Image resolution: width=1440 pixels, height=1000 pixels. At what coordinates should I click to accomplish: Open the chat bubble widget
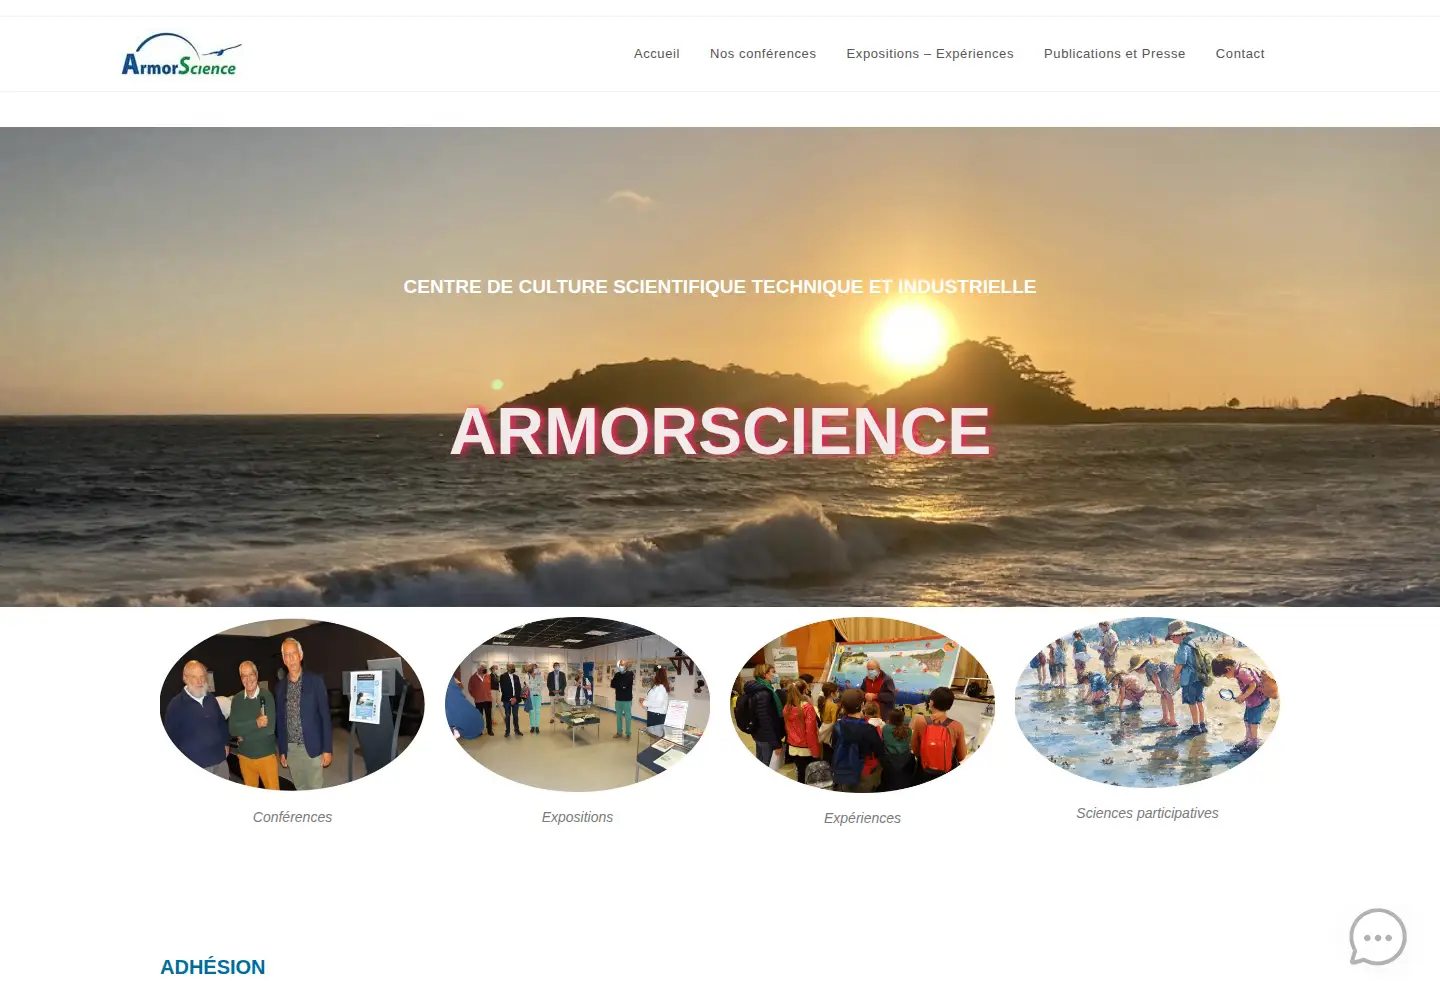pyautogui.click(x=1378, y=937)
